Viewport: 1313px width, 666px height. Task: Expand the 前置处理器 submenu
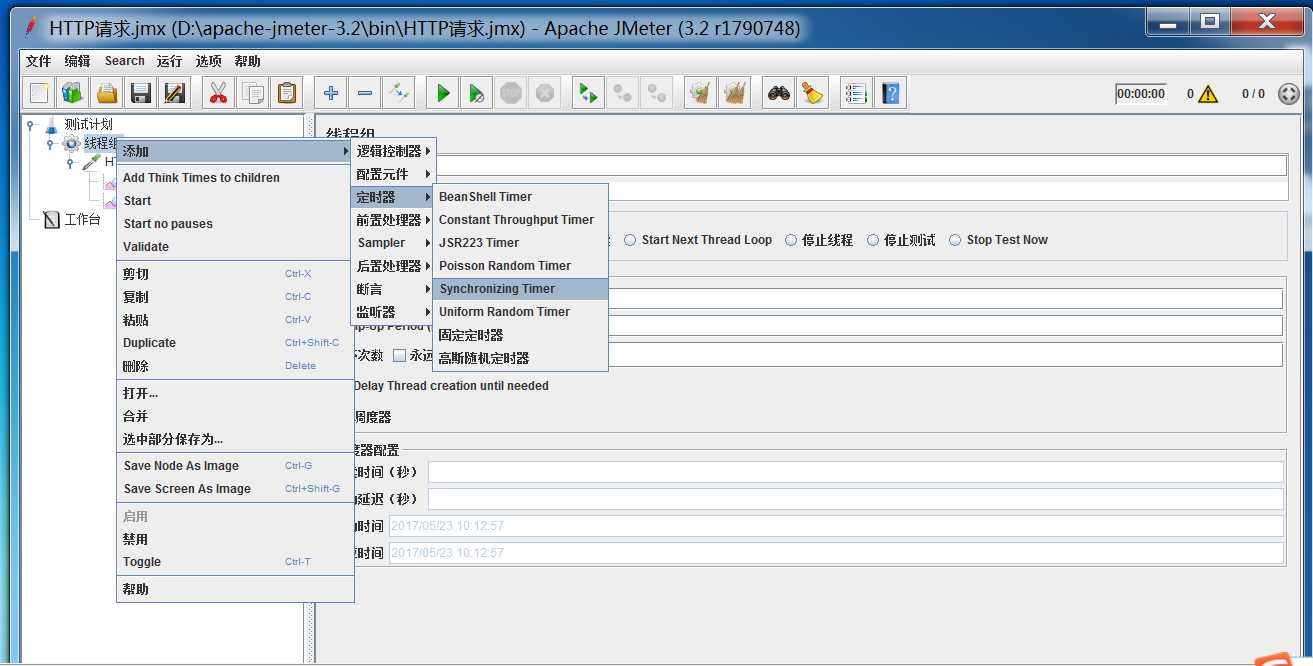[x=394, y=220]
